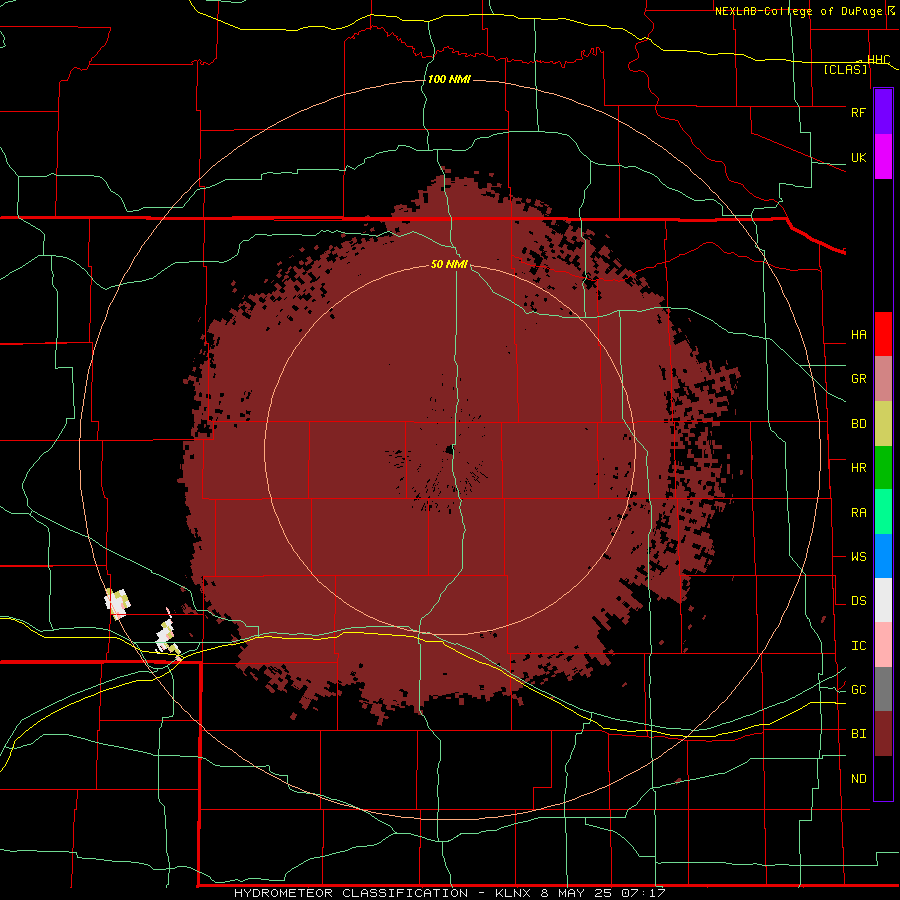Click the RA light green legend block

(x=883, y=512)
